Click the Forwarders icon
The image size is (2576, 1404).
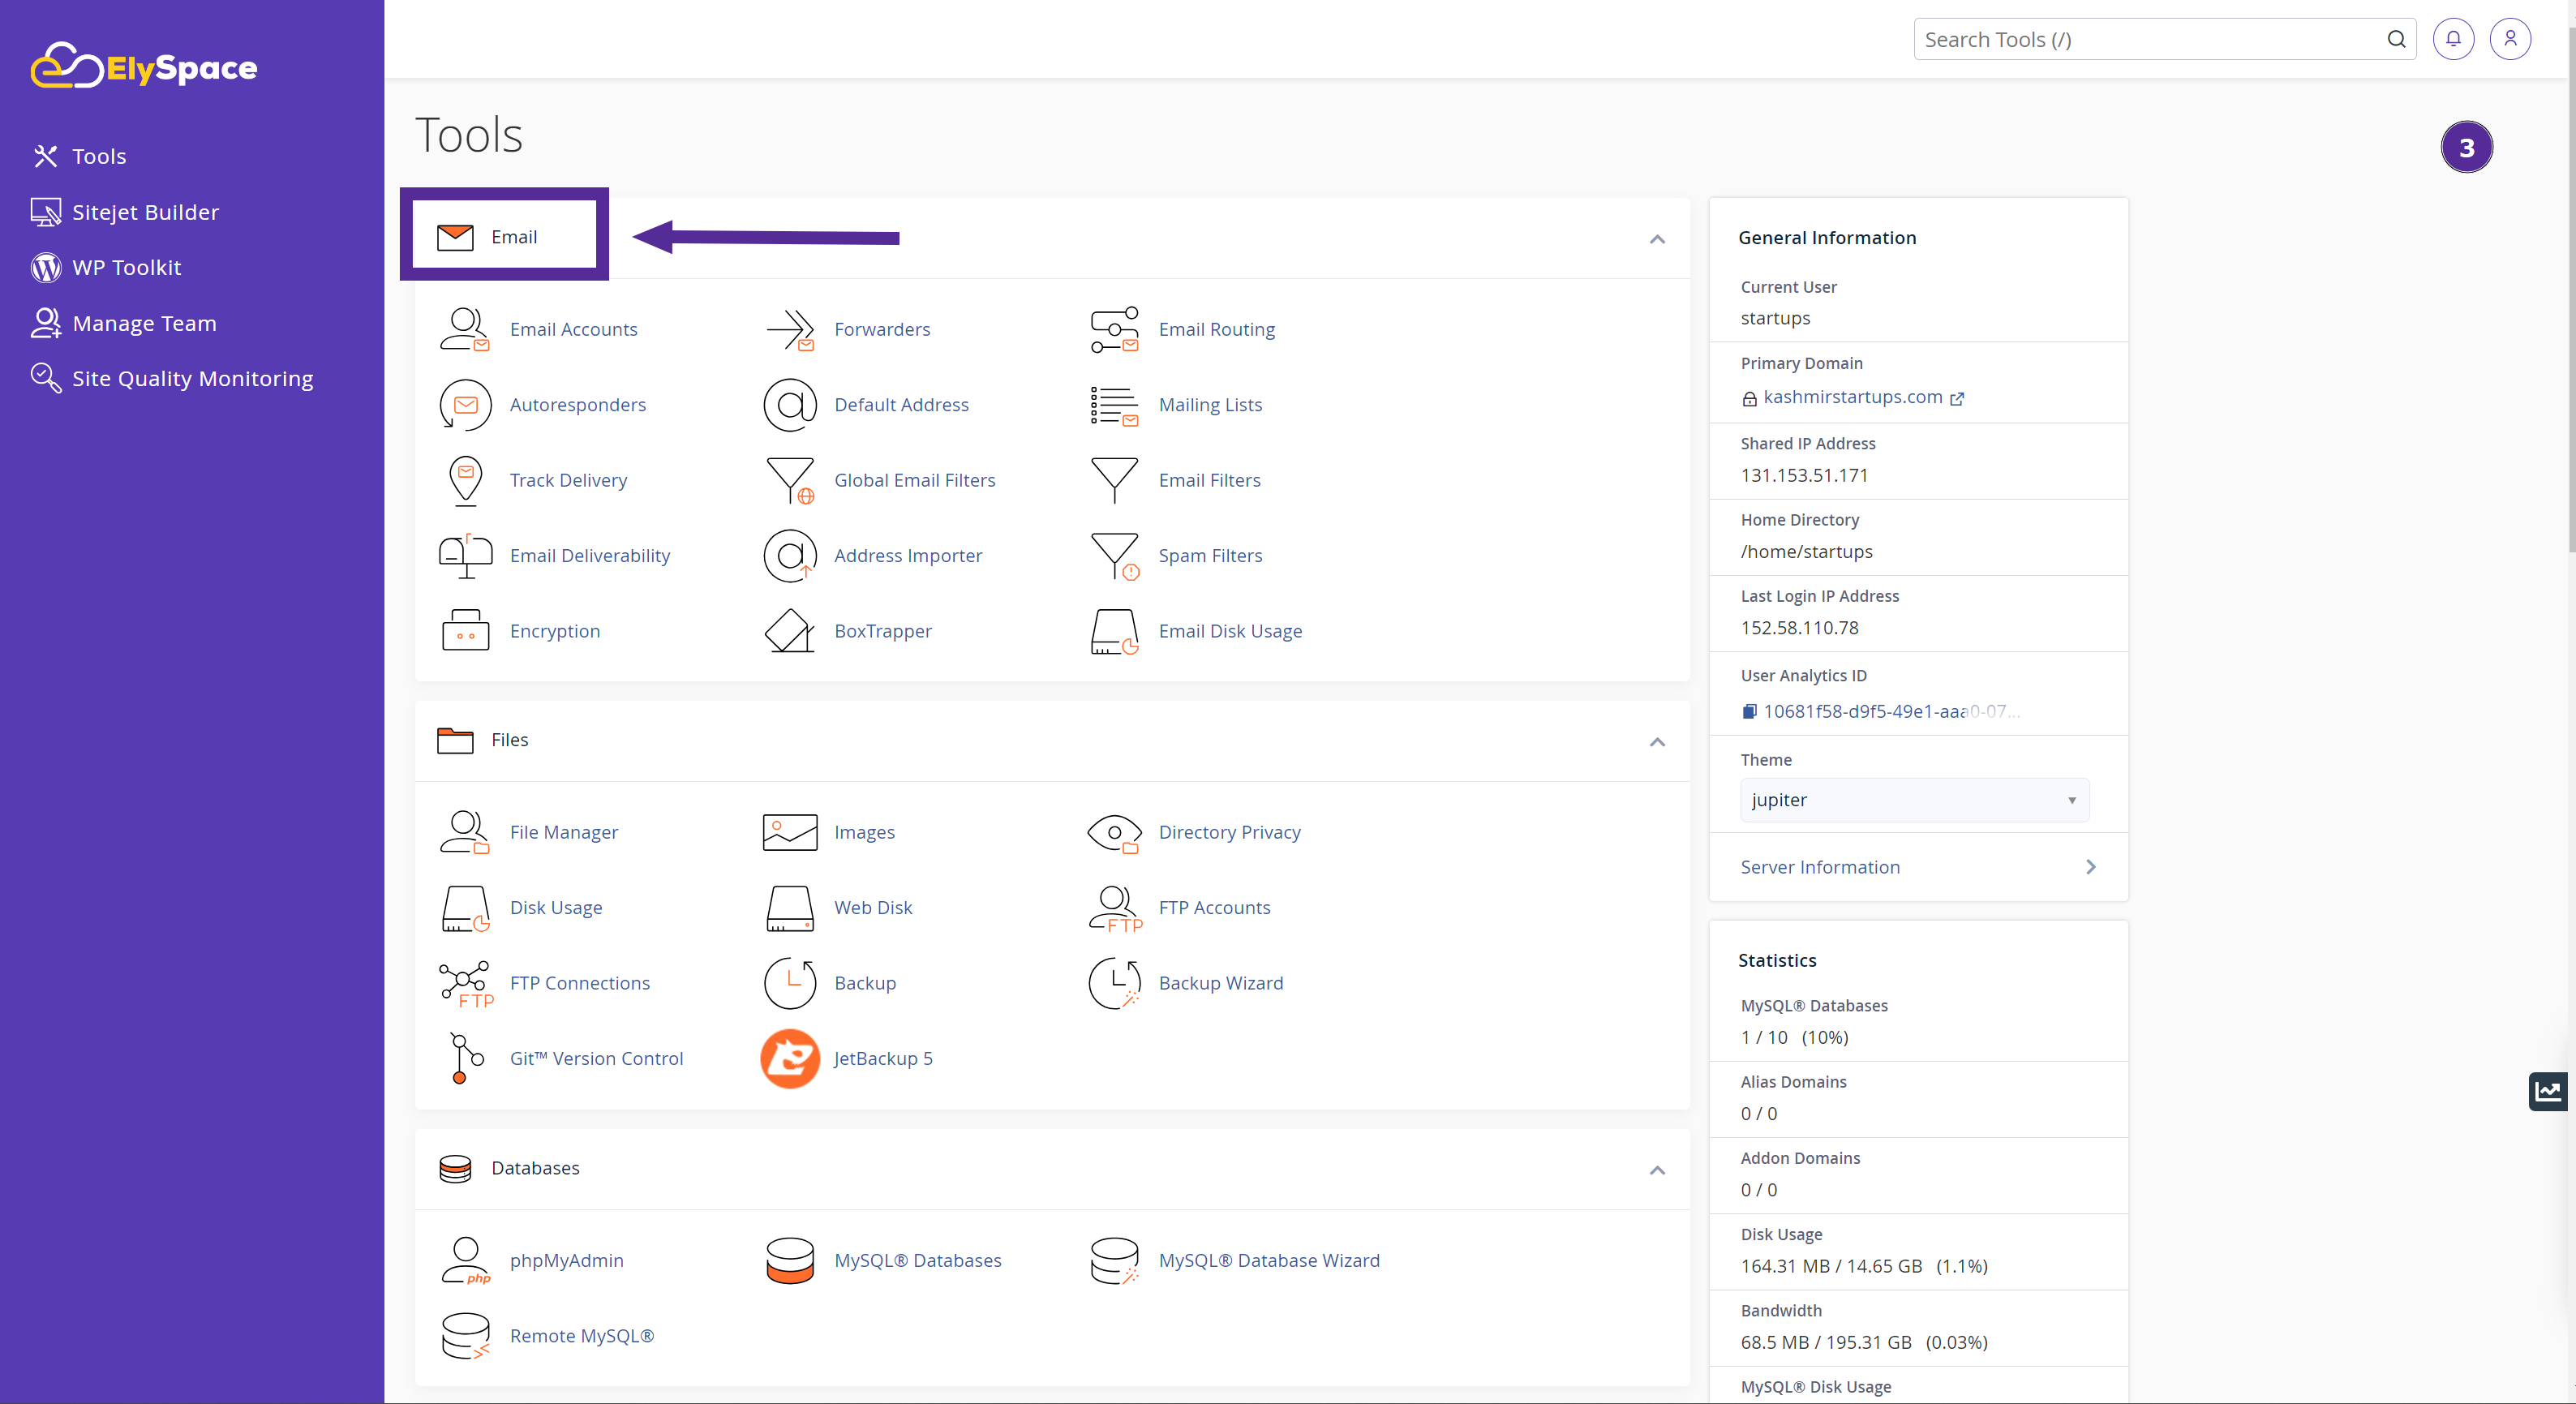pyautogui.click(x=790, y=328)
